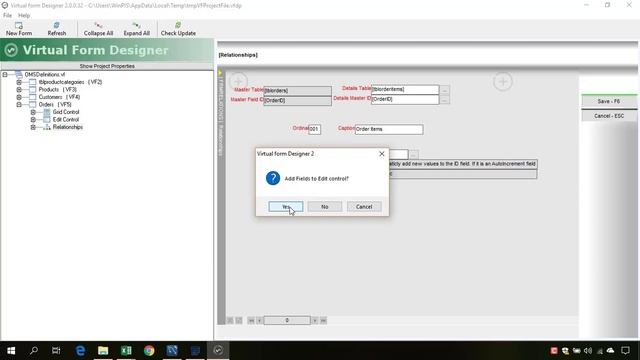Click the right circular plus add icon
This screenshot has height=360, width=640.
pos(502,82)
